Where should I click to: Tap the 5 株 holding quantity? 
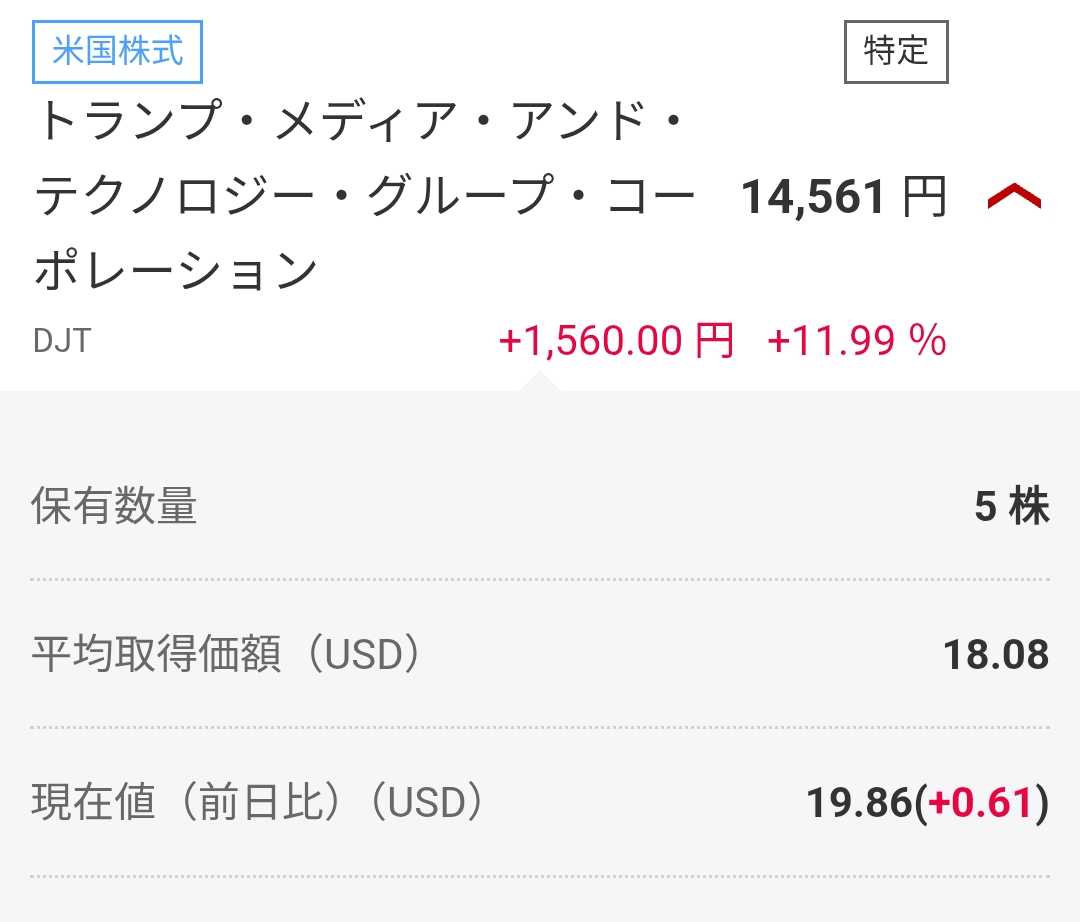[x=1011, y=507]
